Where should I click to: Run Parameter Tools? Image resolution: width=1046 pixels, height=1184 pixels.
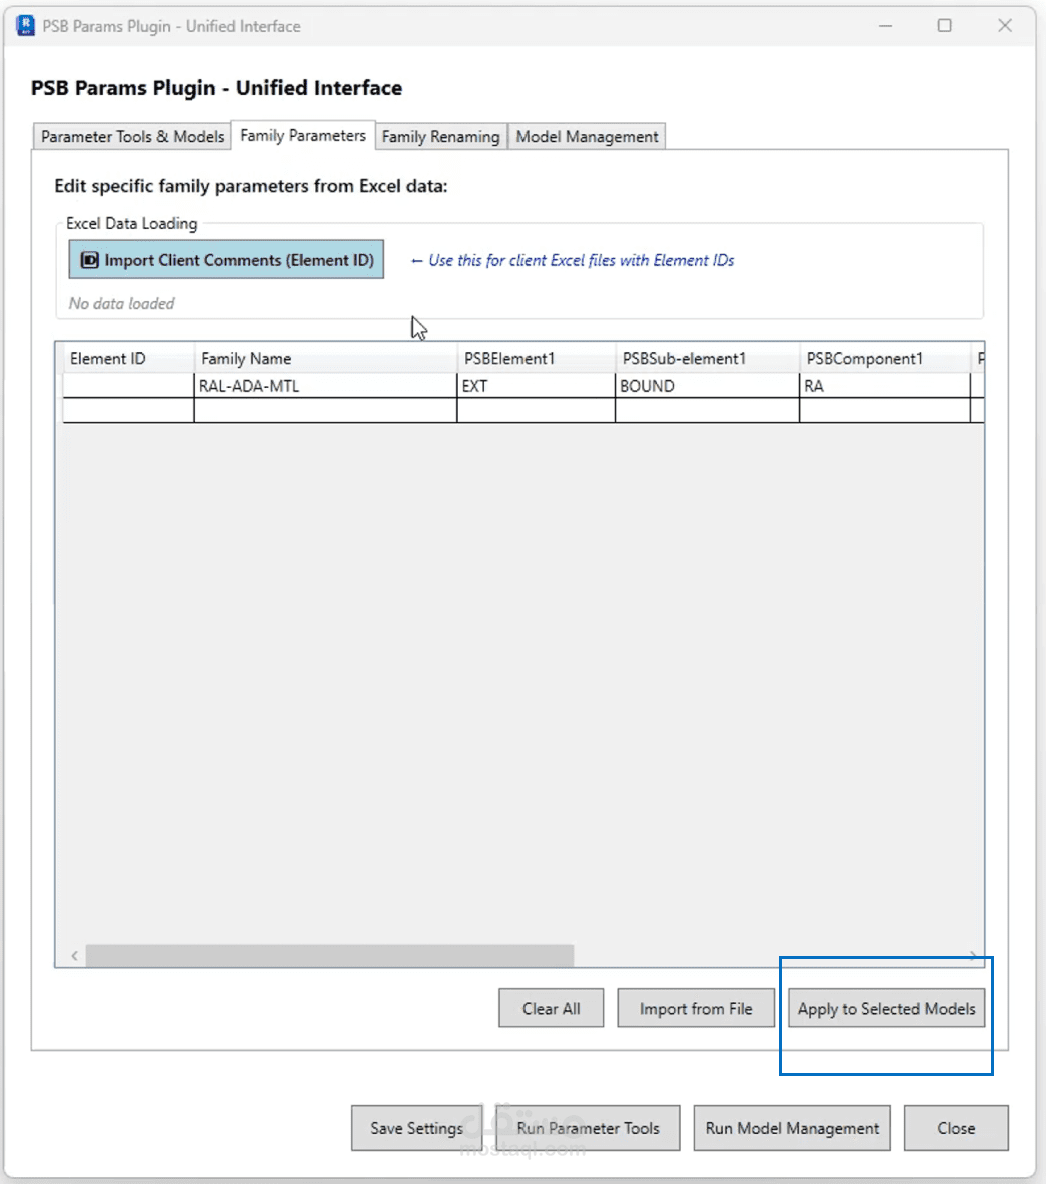tap(588, 1128)
